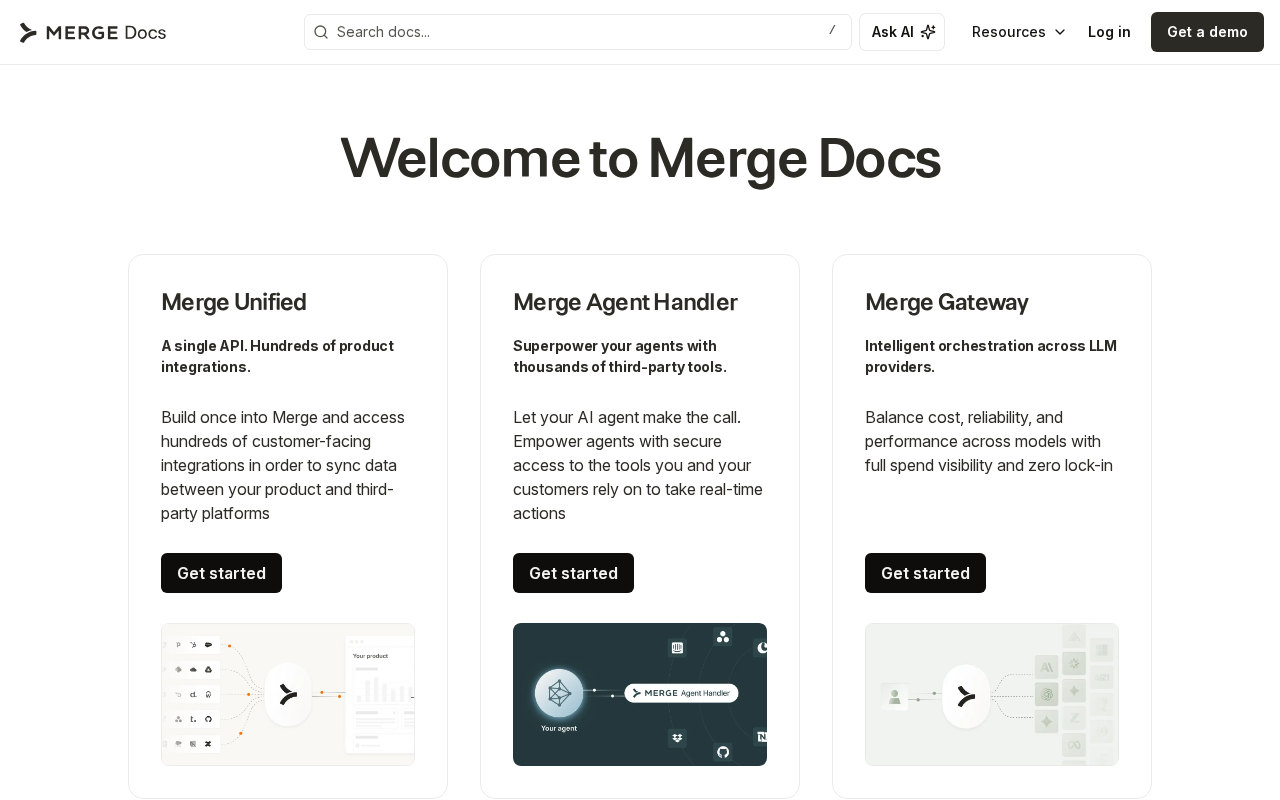Click the Your agent orb icon

click(559, 693)
